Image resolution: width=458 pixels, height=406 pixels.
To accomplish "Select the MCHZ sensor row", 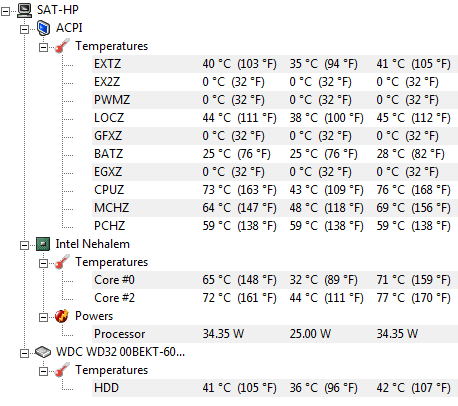I will (275, 208).
